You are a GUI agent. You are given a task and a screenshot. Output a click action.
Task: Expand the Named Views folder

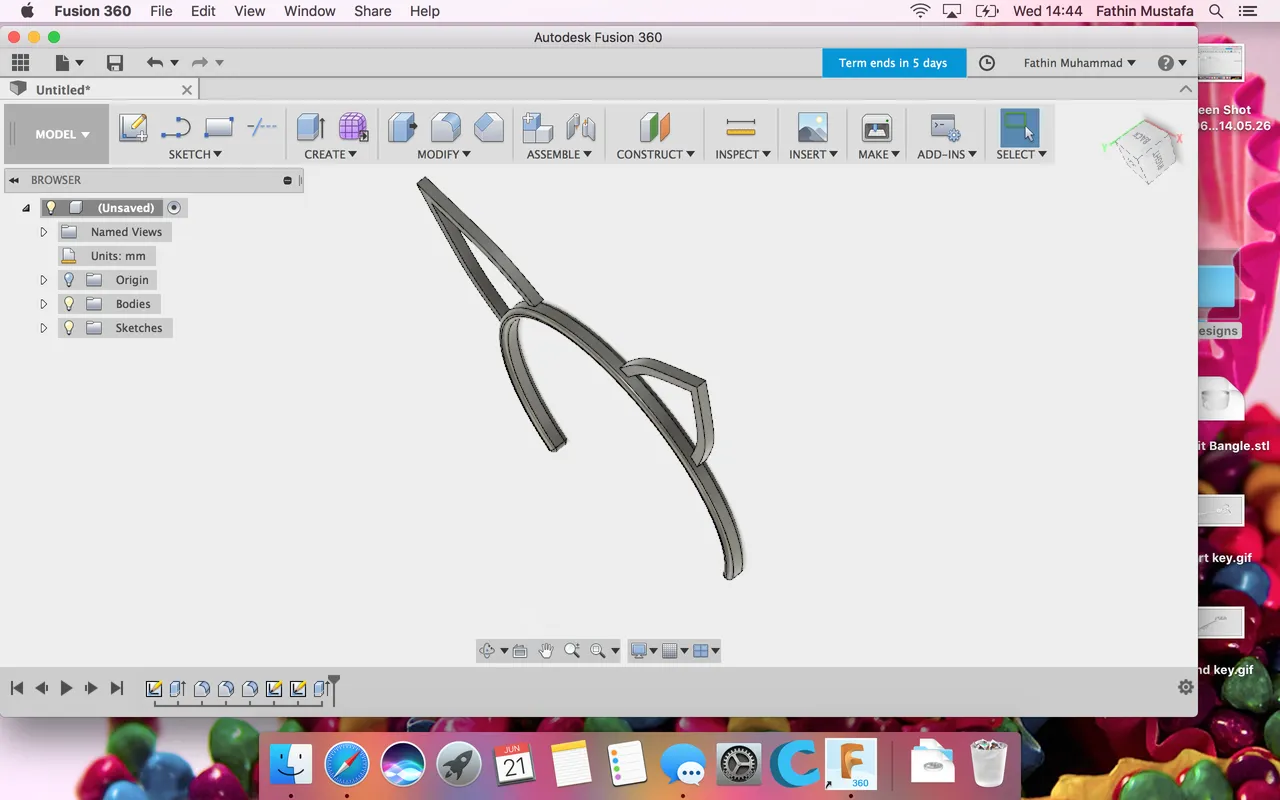(43, 232)
